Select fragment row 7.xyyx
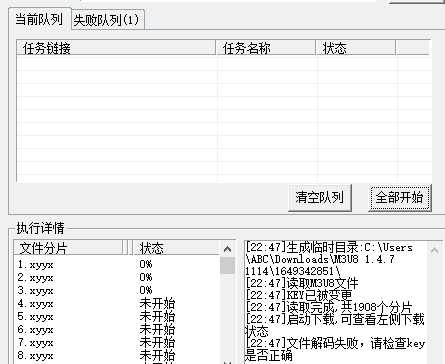Screen dimensions: 445x364 click(117, 342)
